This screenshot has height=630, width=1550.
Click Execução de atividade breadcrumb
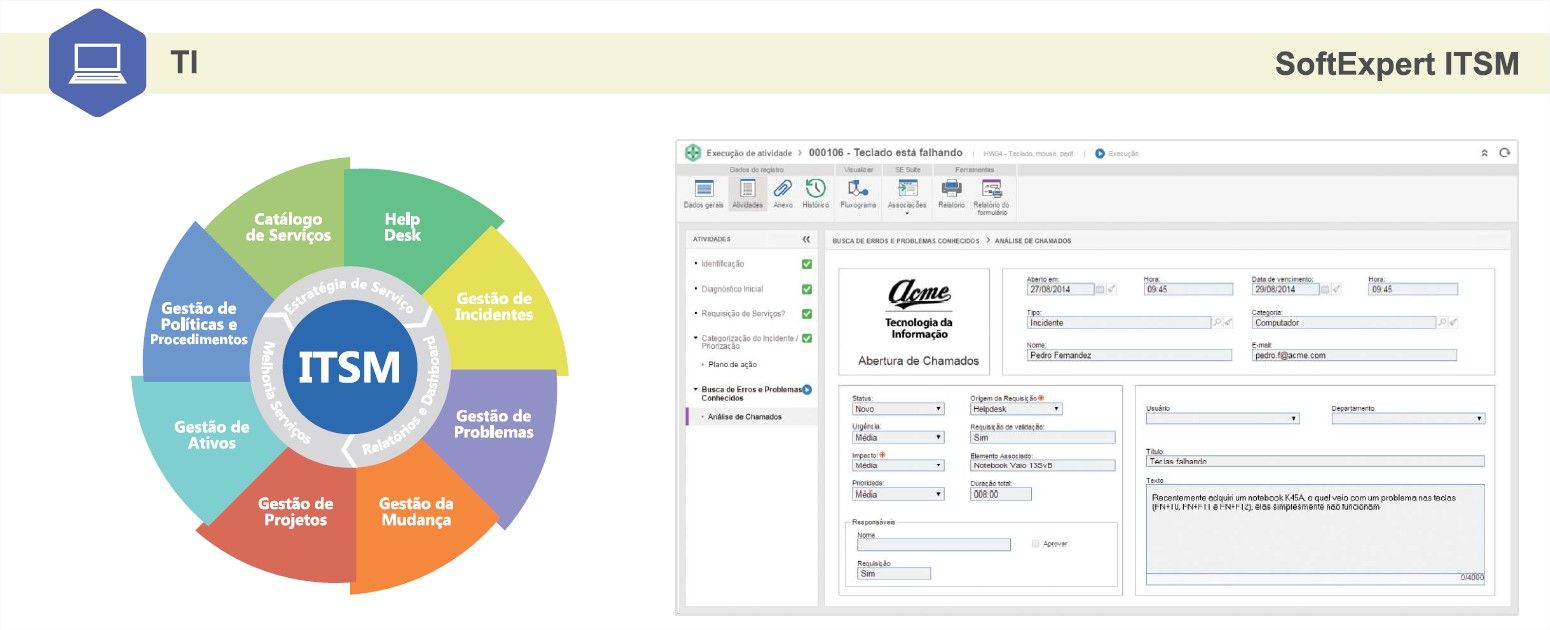click(748, 153)
